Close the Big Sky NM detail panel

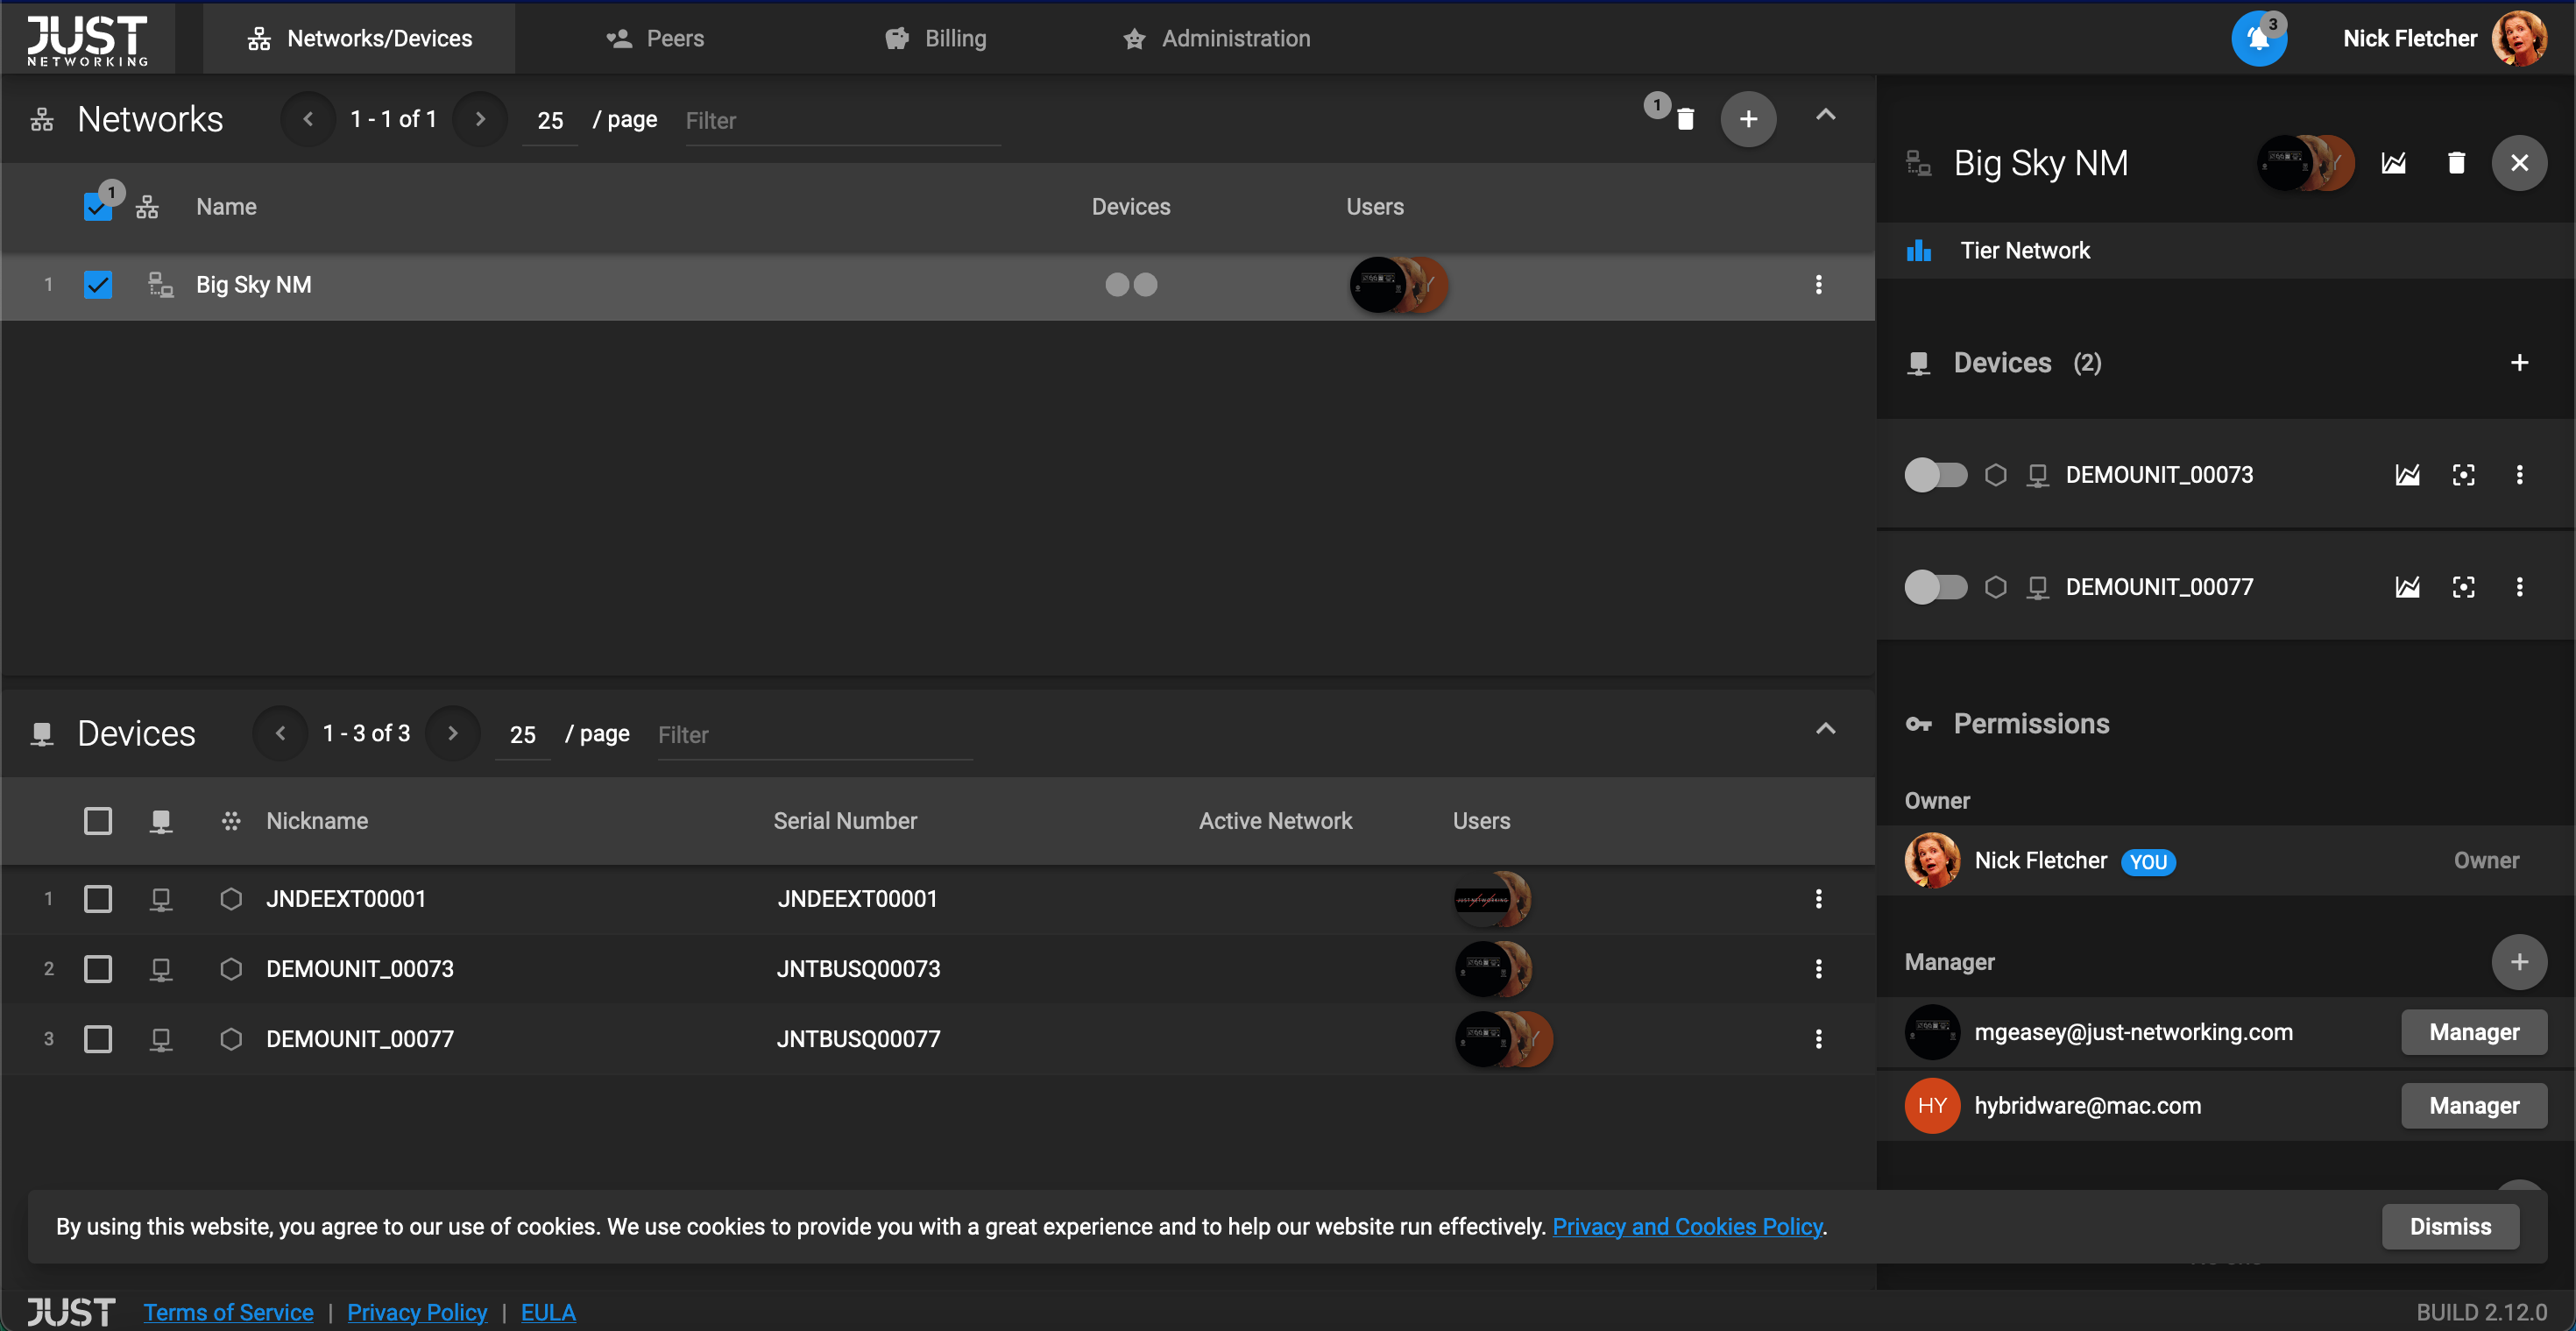[2519, 163]
